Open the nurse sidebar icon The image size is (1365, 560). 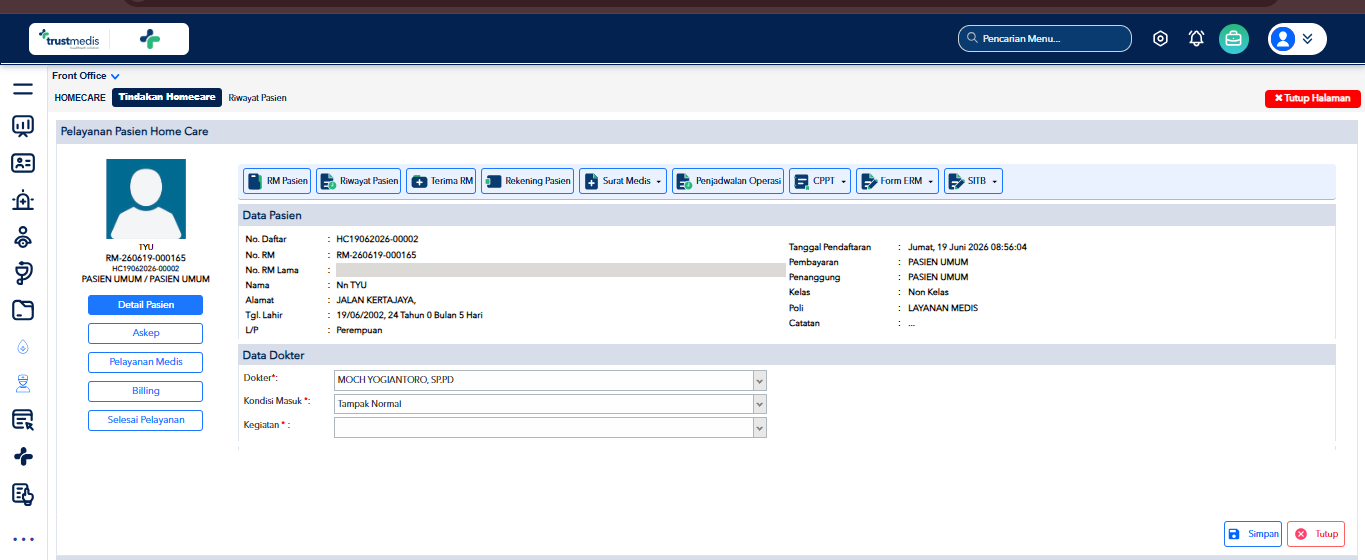23,383
